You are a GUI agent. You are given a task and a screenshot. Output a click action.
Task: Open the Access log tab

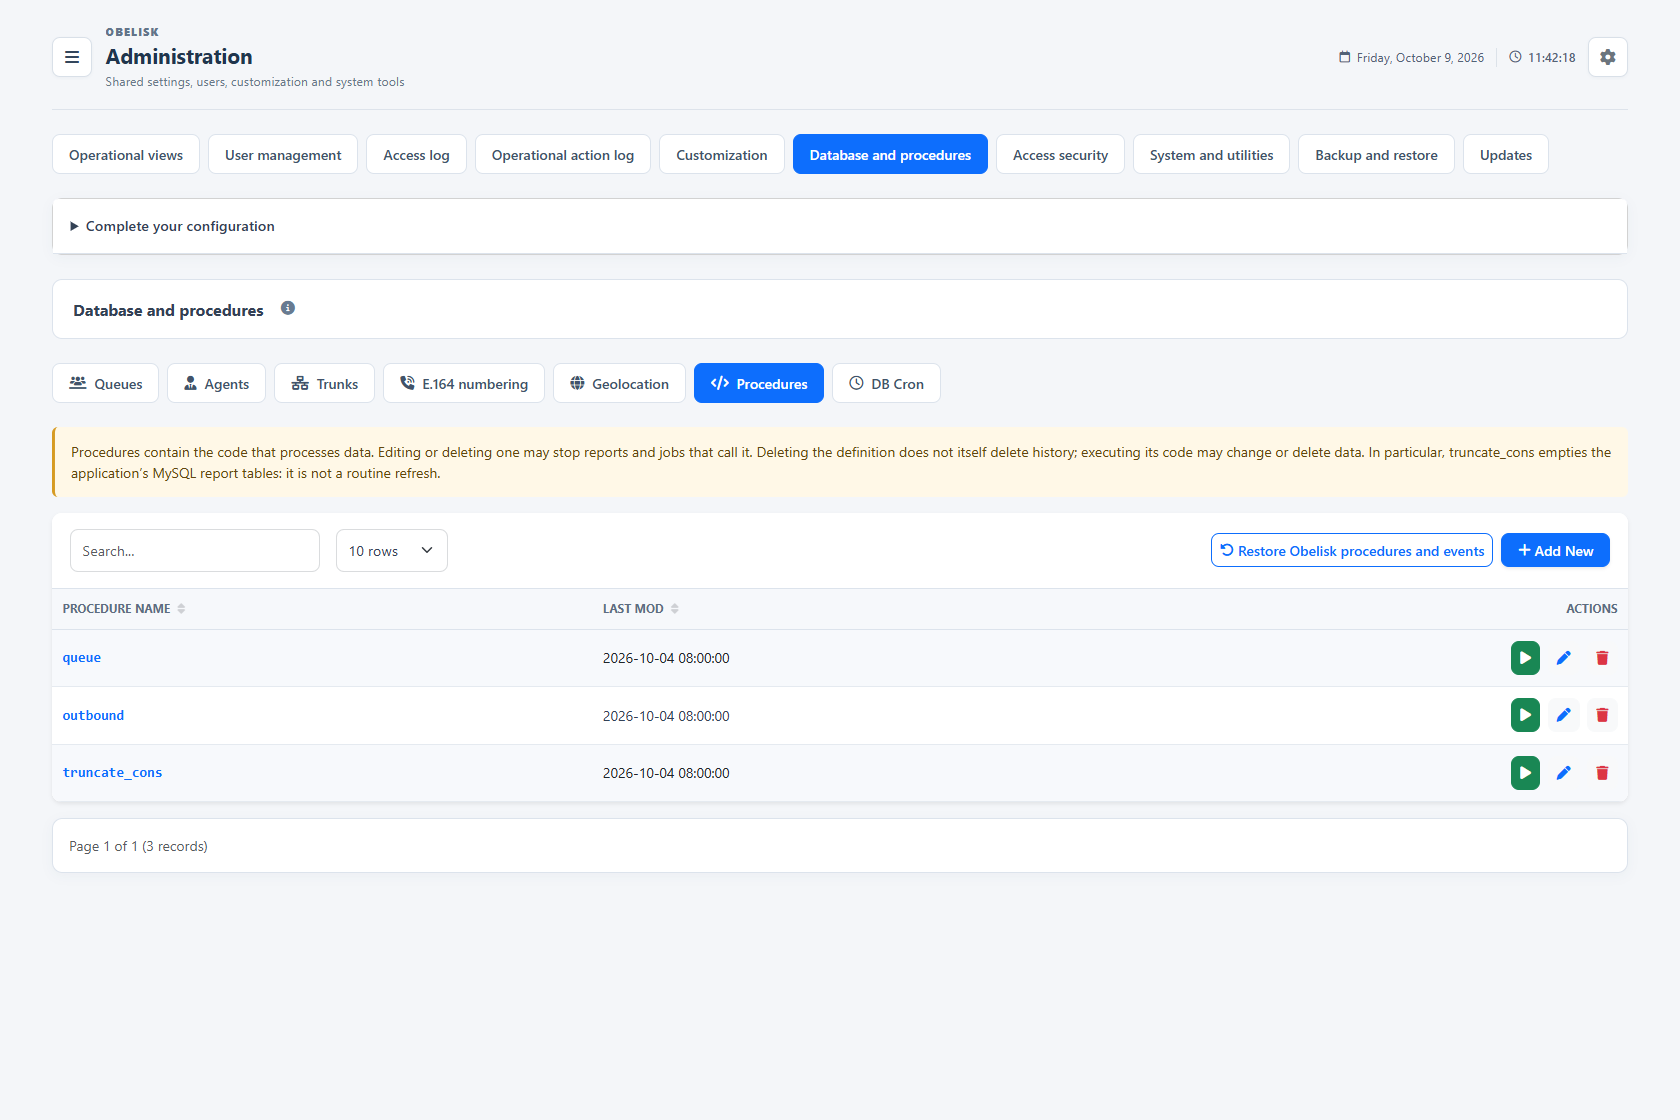(x=416, y=154)
